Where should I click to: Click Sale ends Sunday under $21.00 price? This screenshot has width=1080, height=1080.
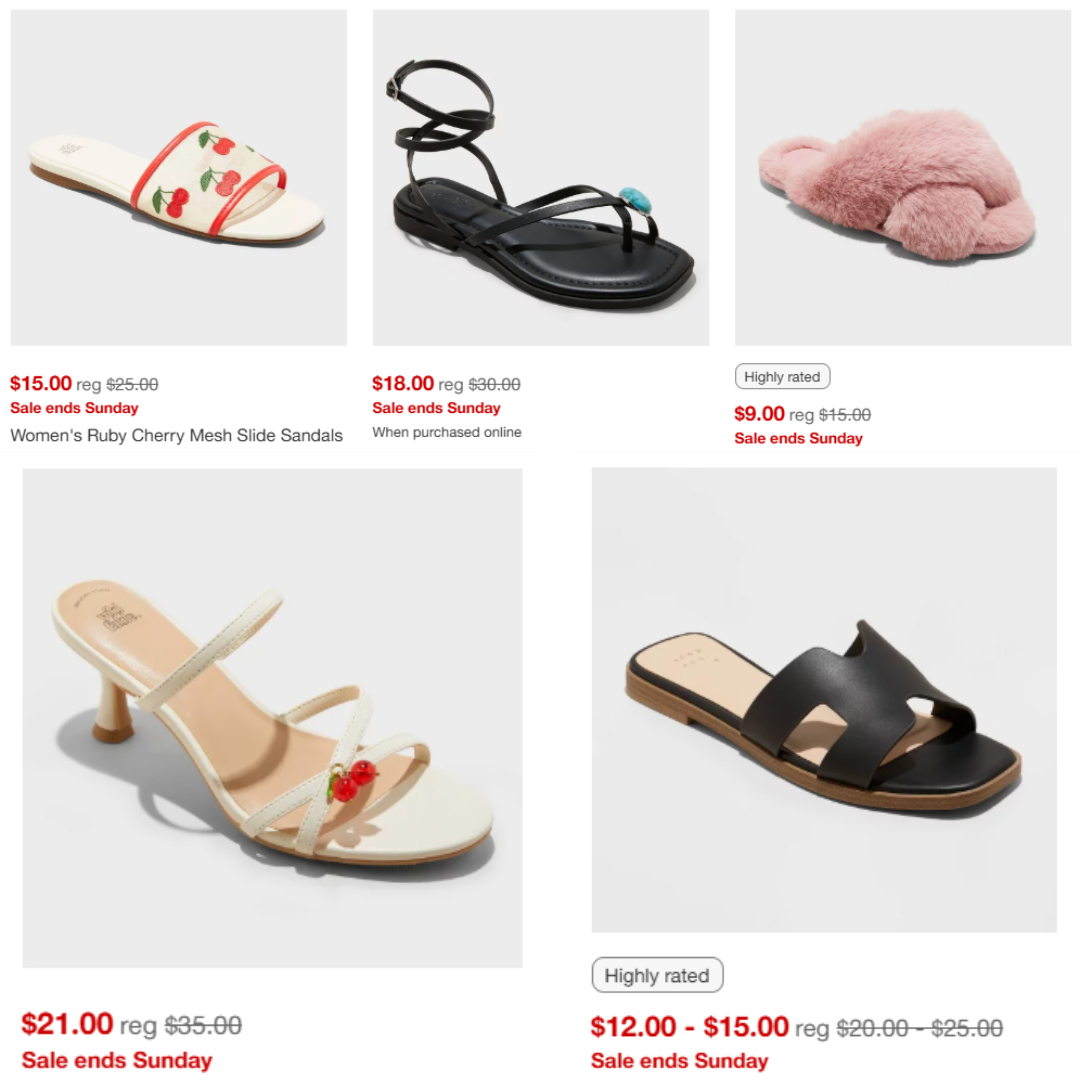[116, 1060]
